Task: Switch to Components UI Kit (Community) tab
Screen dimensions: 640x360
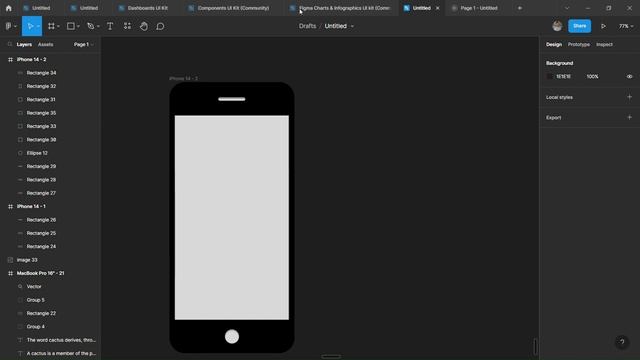Action: point(229,8)
